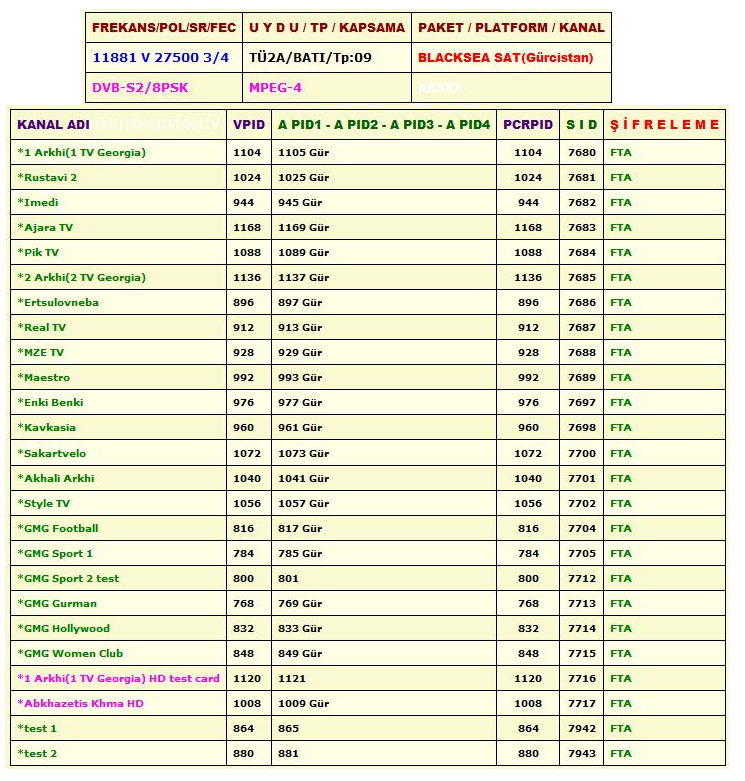Click SID value '7715' in GMG Women Club row
Viewport: 745px width, 781px height.
[582, 653]
